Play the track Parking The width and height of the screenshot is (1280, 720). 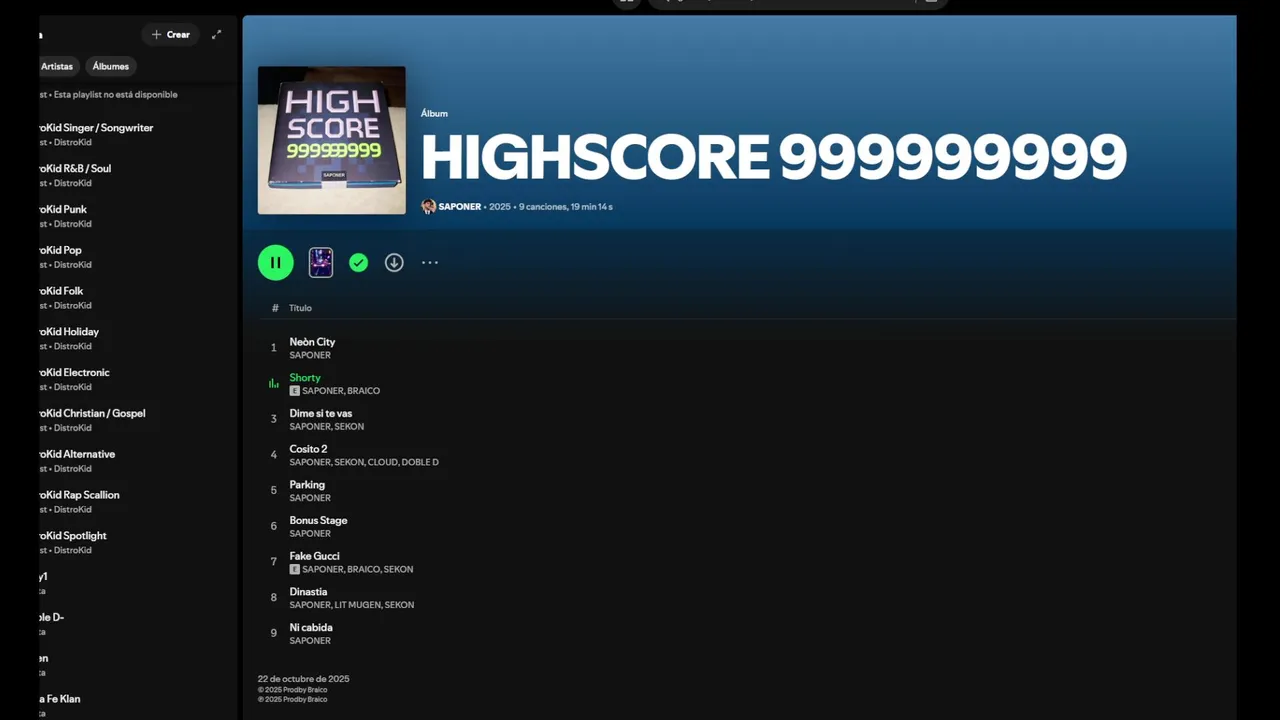pos(307,485)
